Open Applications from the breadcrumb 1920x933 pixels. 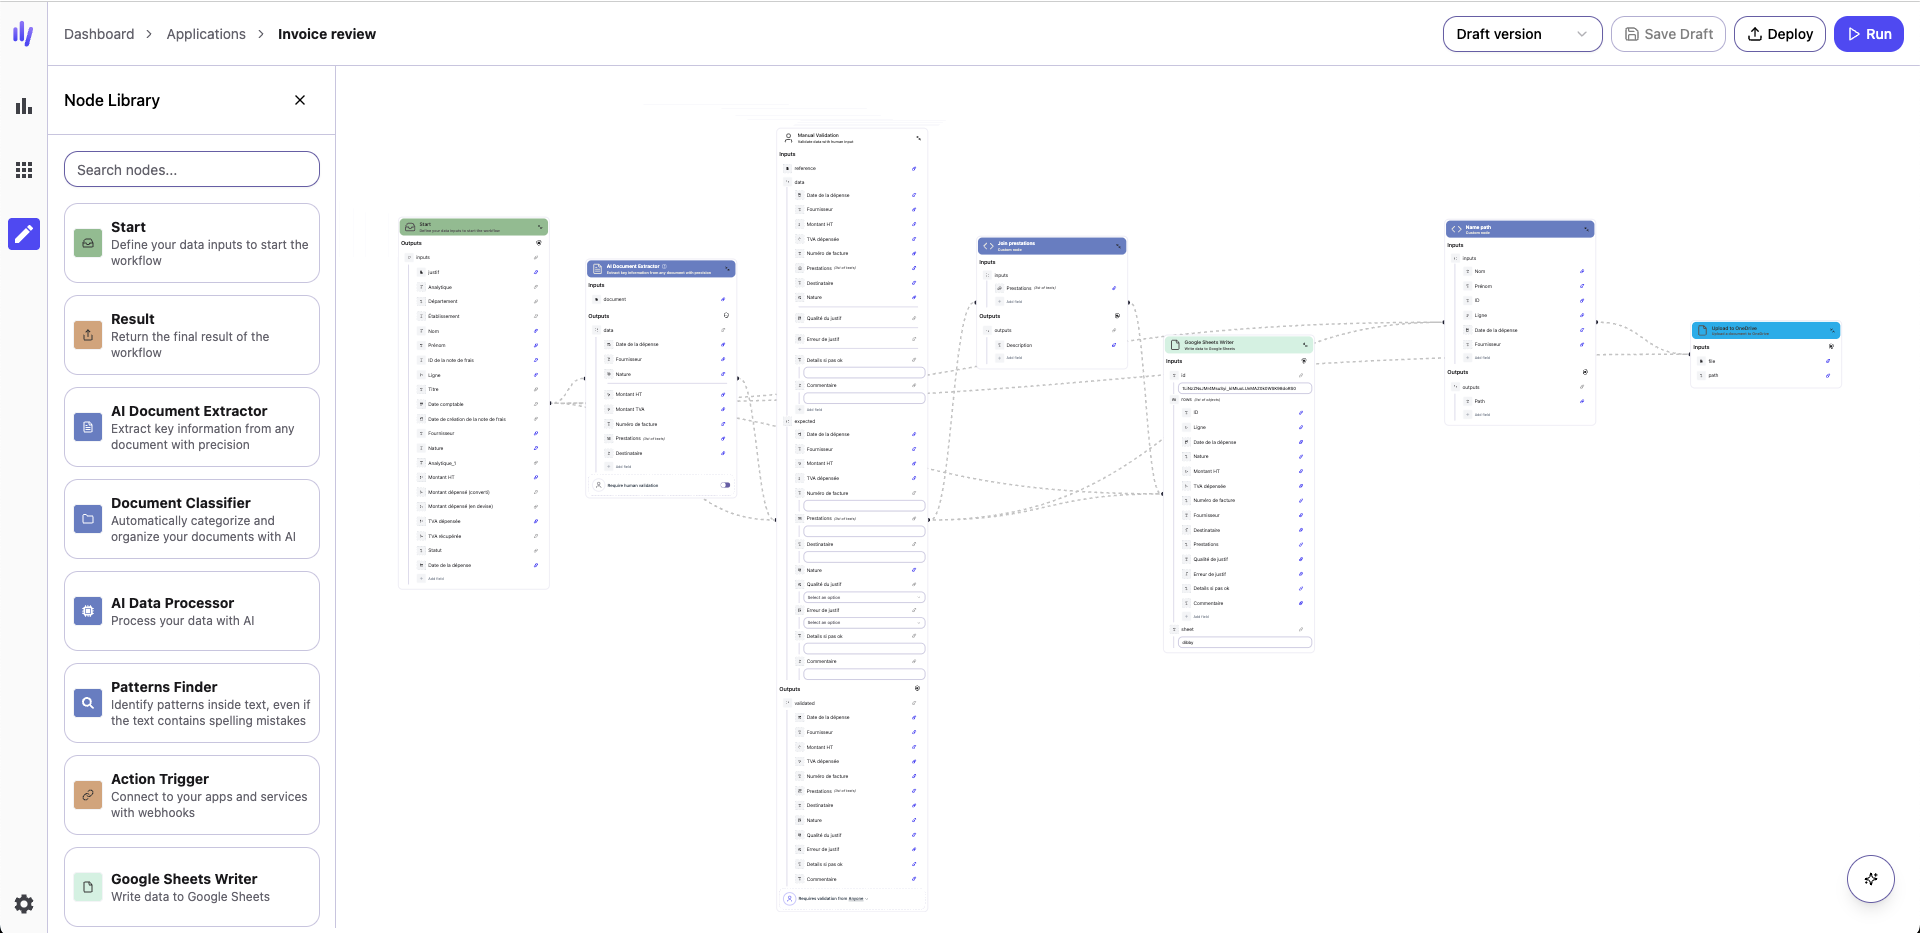(x=205, y=33)
